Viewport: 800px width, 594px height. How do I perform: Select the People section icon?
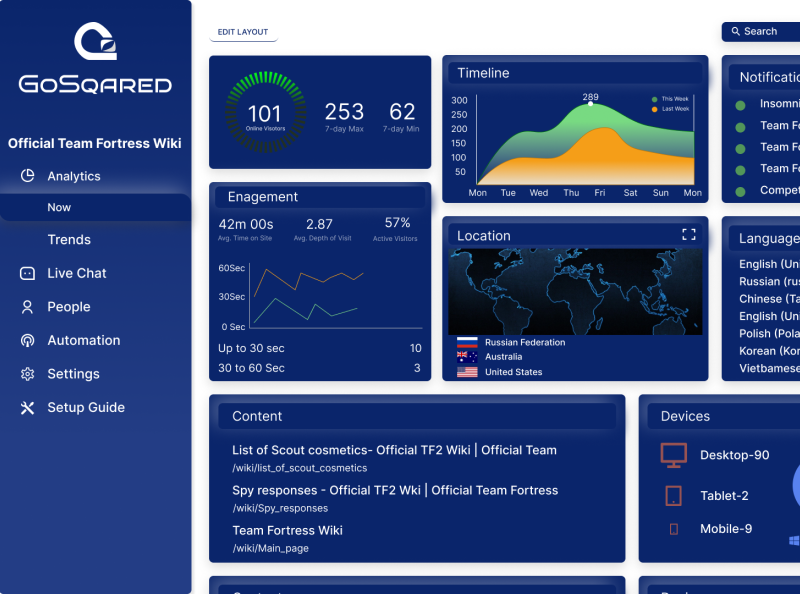27,306
